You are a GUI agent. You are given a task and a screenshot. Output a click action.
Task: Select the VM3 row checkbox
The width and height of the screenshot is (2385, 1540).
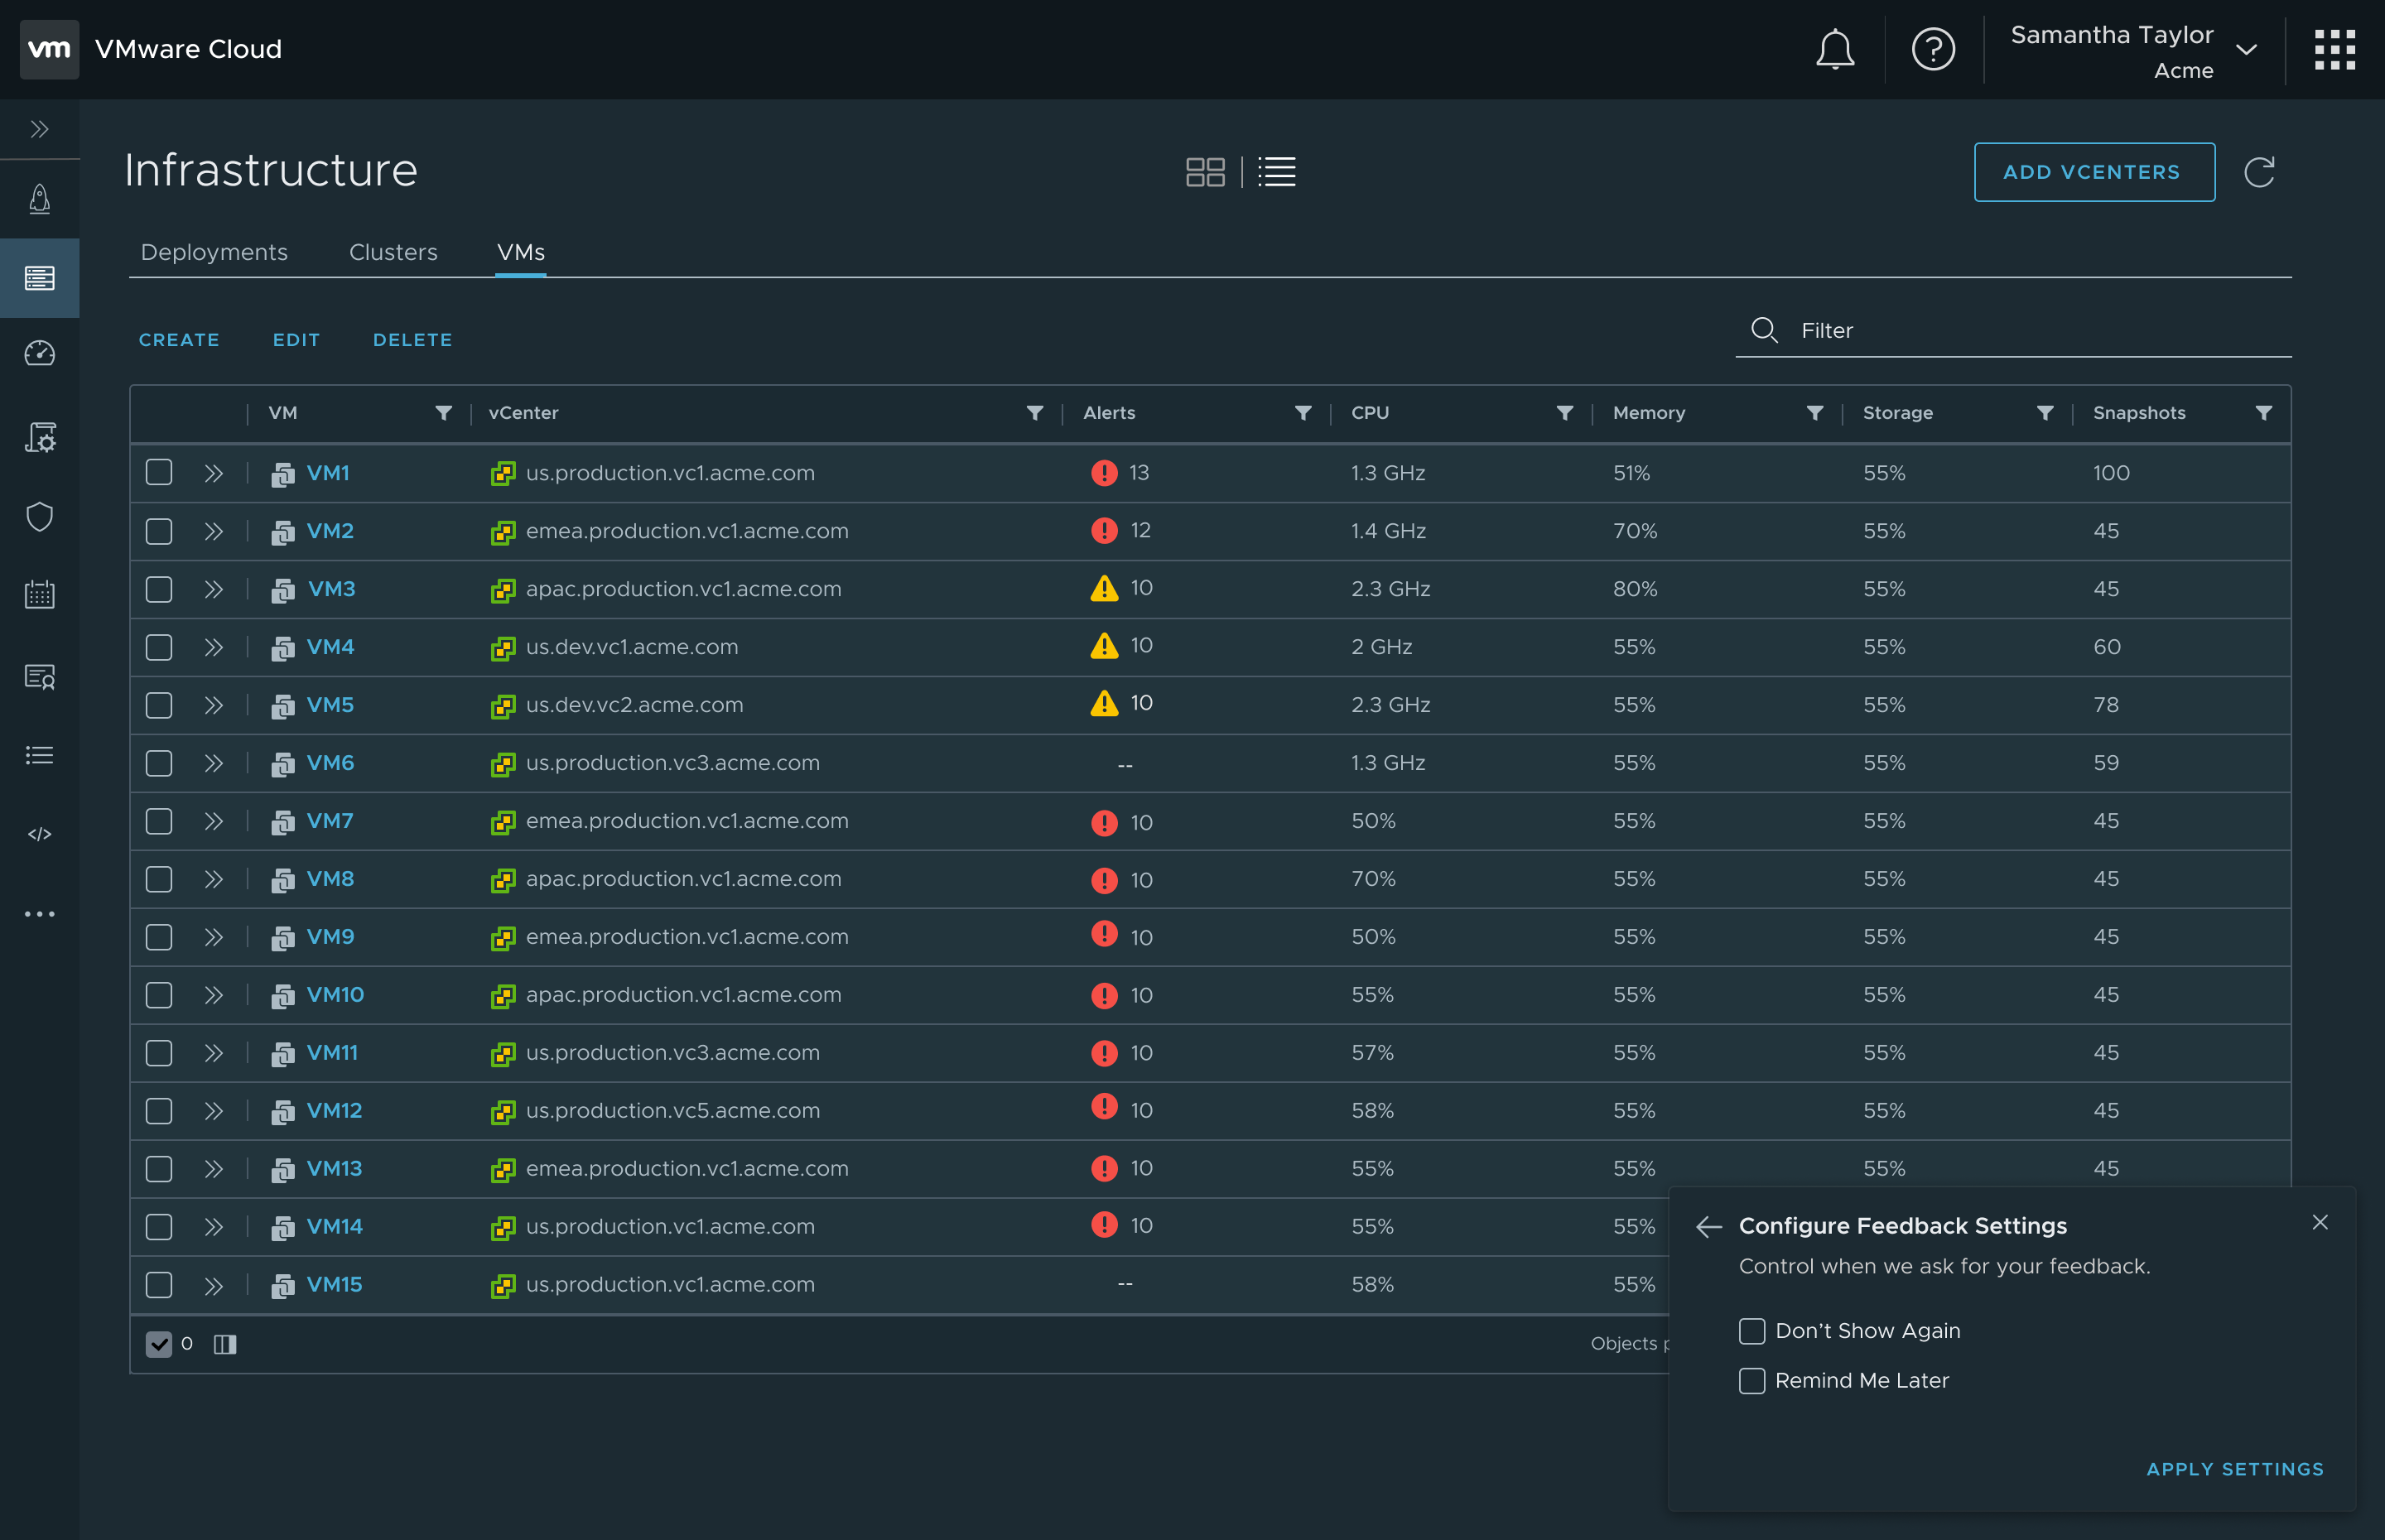[x=159, y=588]
